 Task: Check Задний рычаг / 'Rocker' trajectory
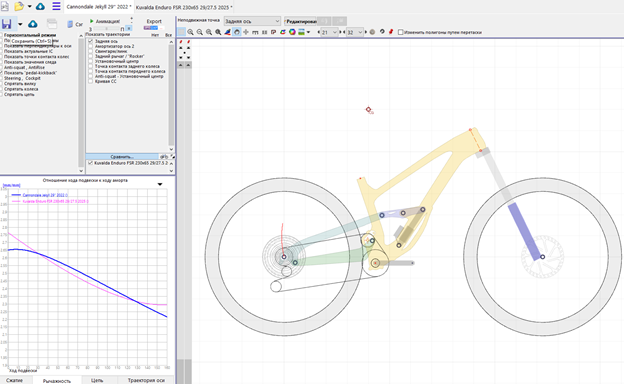coord(91,56)
